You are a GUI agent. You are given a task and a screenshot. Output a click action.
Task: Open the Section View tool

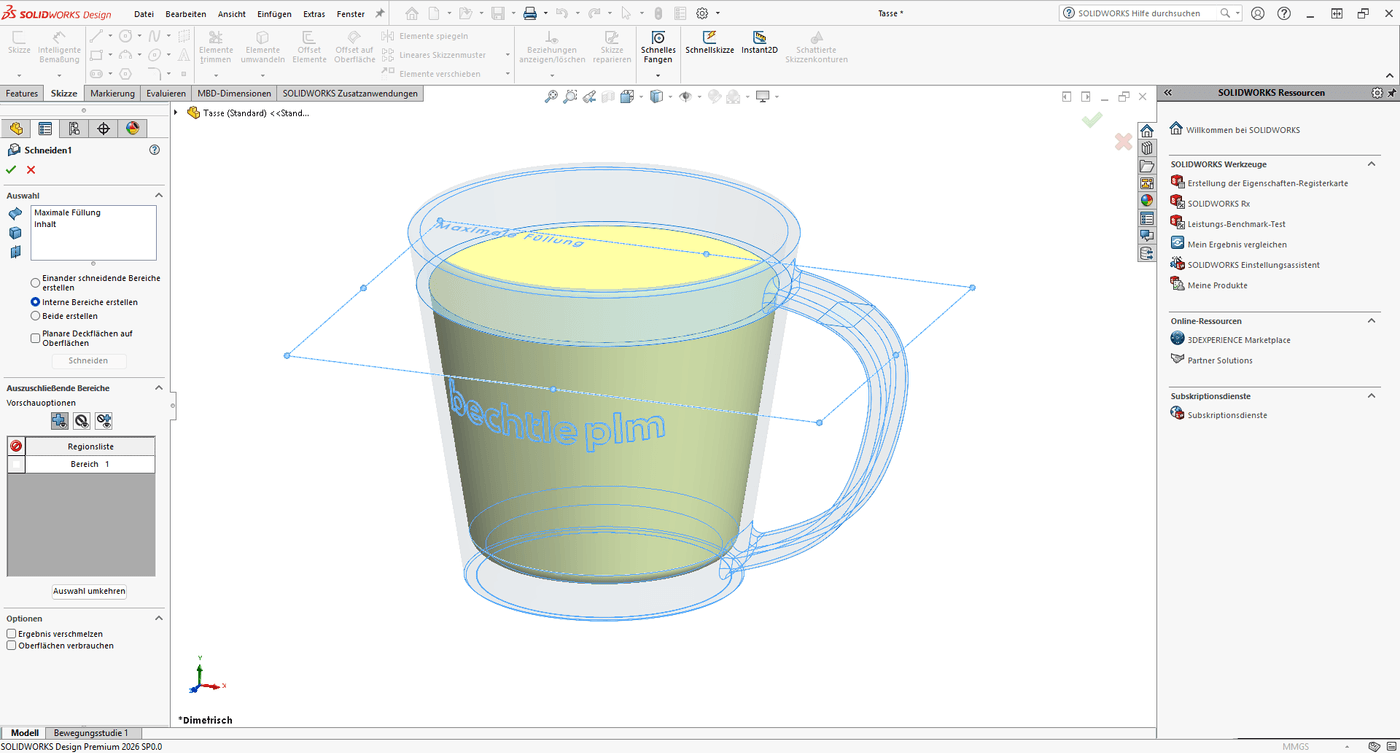tap(610, 95)
